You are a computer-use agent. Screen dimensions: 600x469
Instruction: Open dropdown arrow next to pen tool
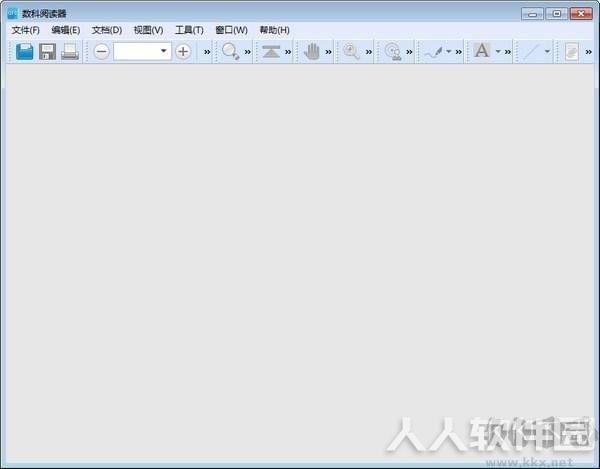pos(448,51)
